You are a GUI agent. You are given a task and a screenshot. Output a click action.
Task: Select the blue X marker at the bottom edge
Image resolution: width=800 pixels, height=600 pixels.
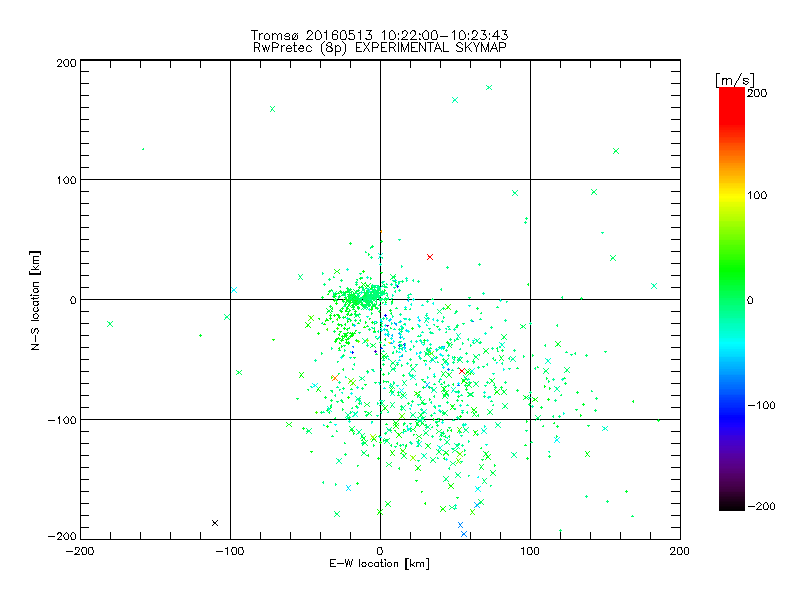(464, 534)
